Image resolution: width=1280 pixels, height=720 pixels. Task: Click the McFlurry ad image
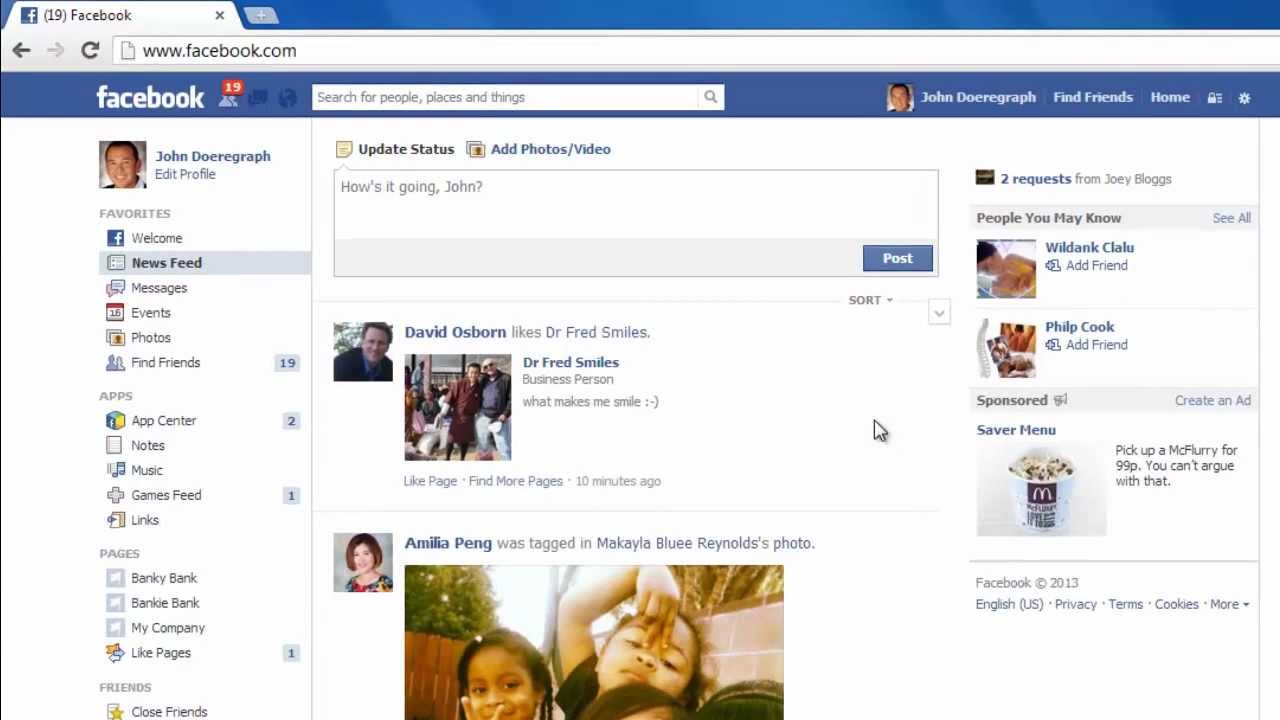(1041, 490)
